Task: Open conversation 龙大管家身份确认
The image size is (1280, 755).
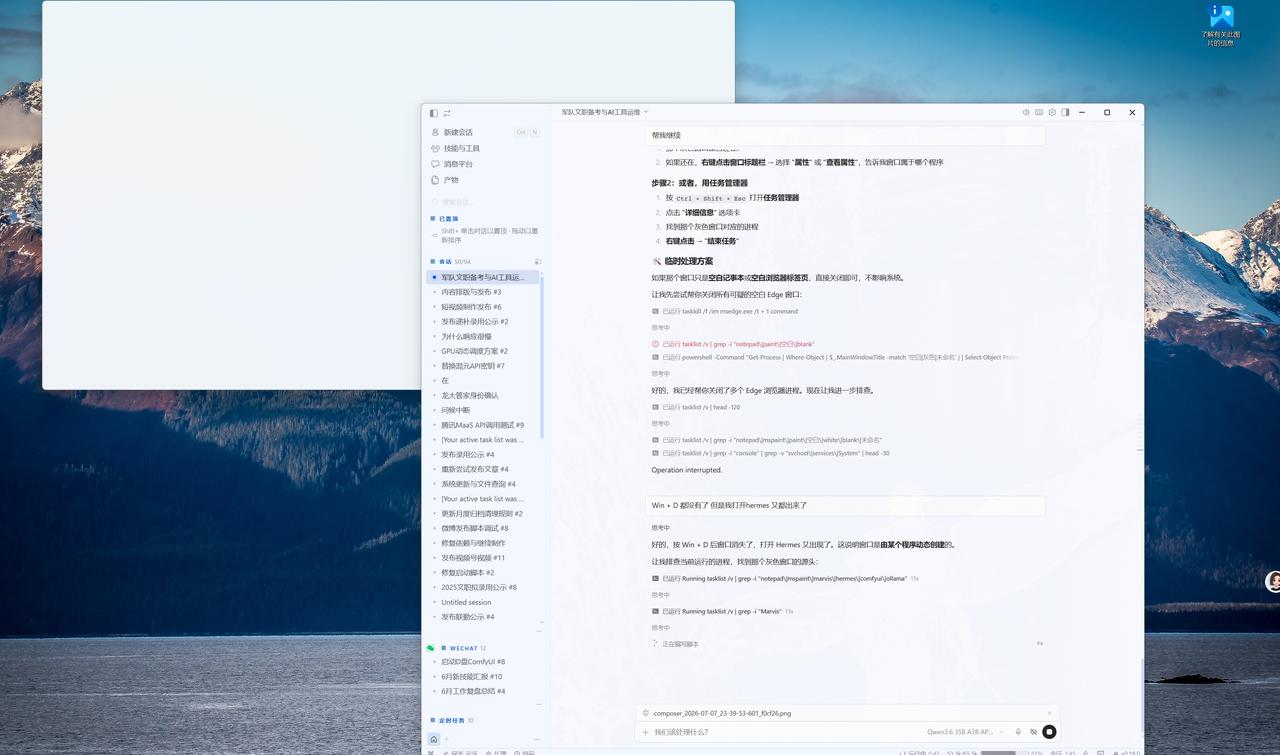Action: click(x=484, y=395)
